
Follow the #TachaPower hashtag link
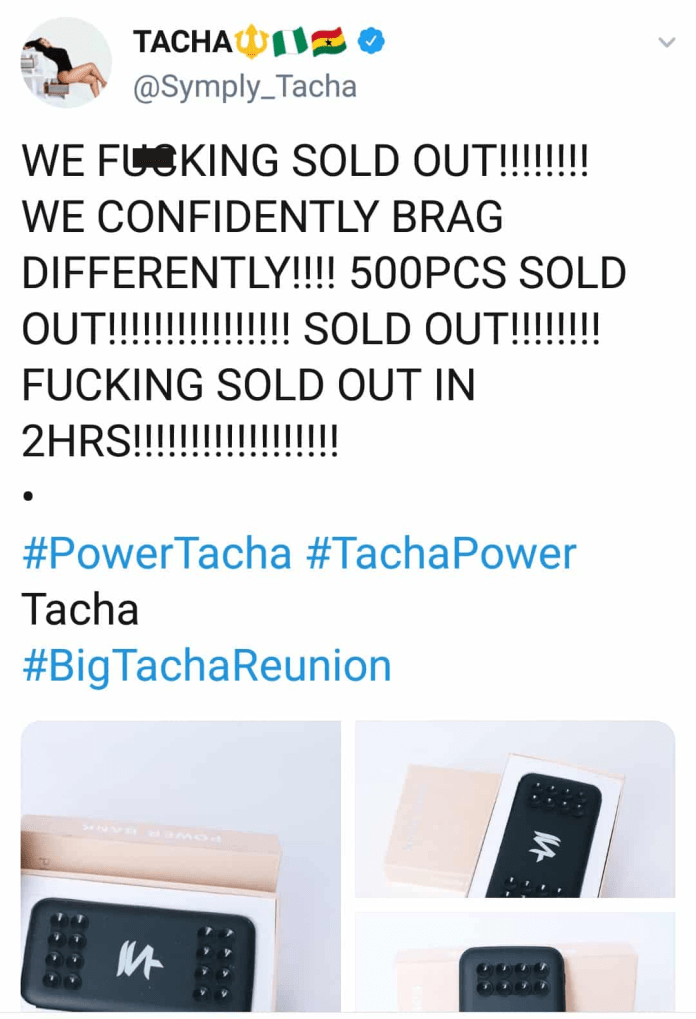click(x=441, y=553)
